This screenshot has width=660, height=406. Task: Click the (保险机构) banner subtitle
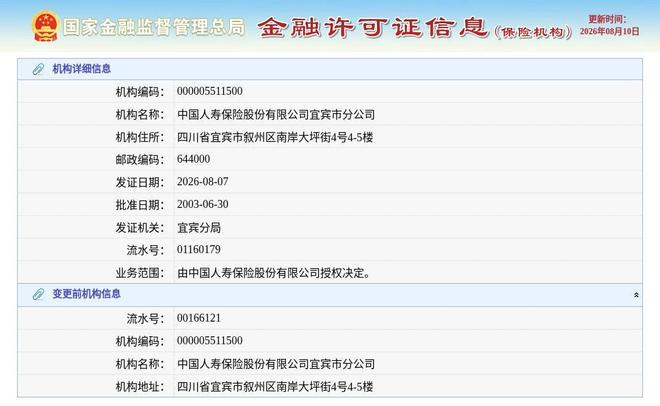click(533, 32)
